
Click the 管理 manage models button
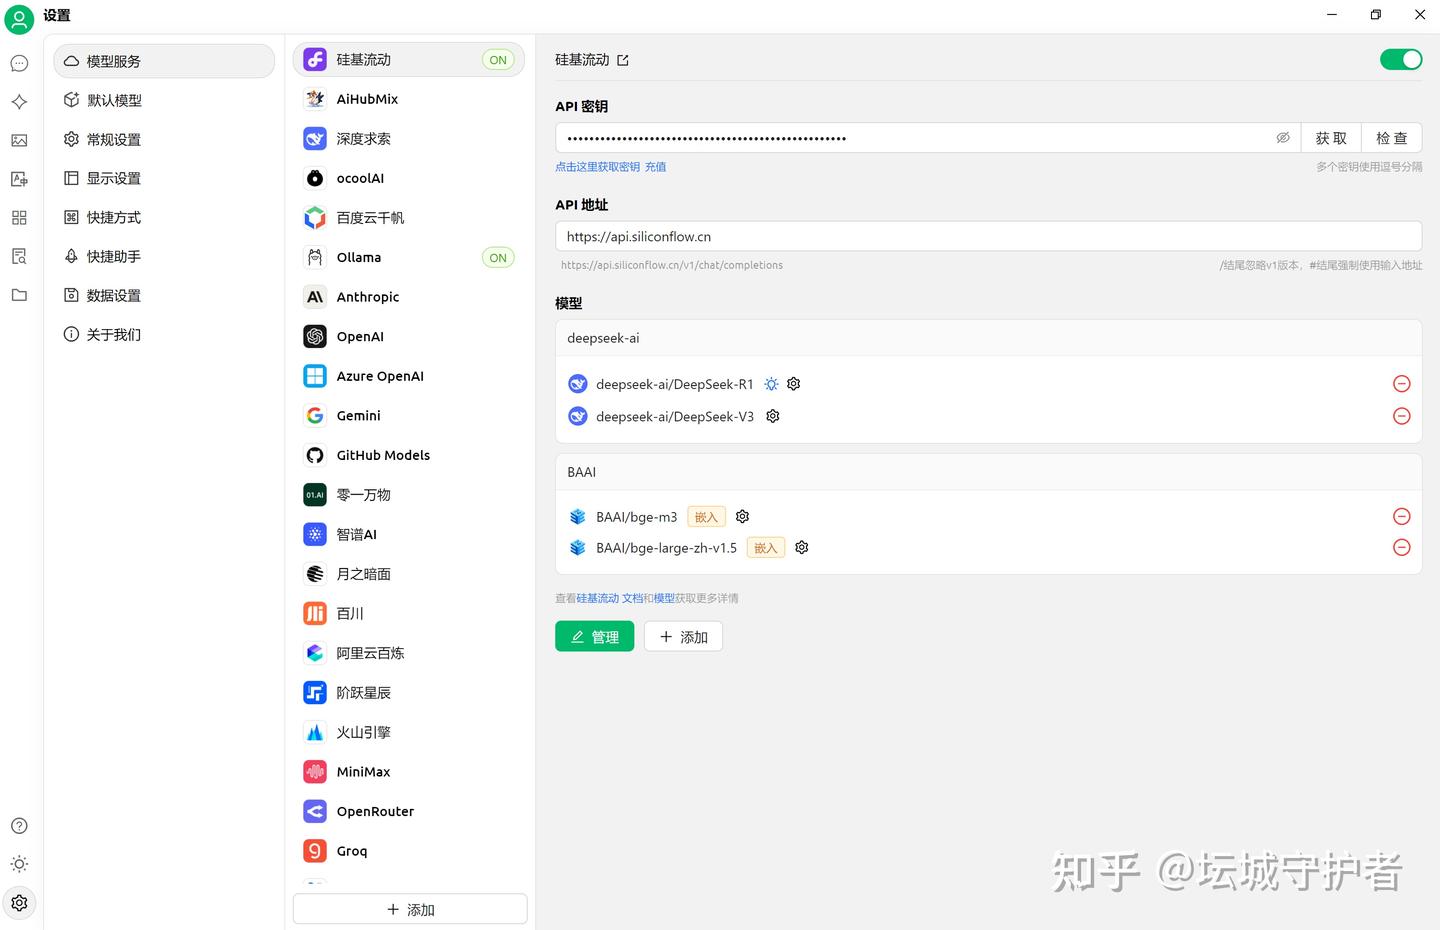tap(594, 636)
